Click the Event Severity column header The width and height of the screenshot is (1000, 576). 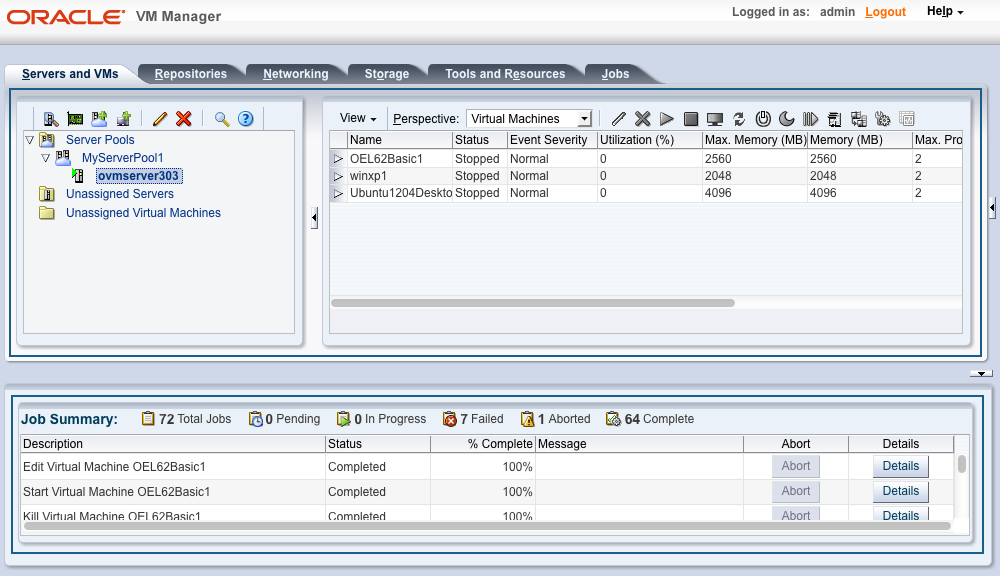552,140
